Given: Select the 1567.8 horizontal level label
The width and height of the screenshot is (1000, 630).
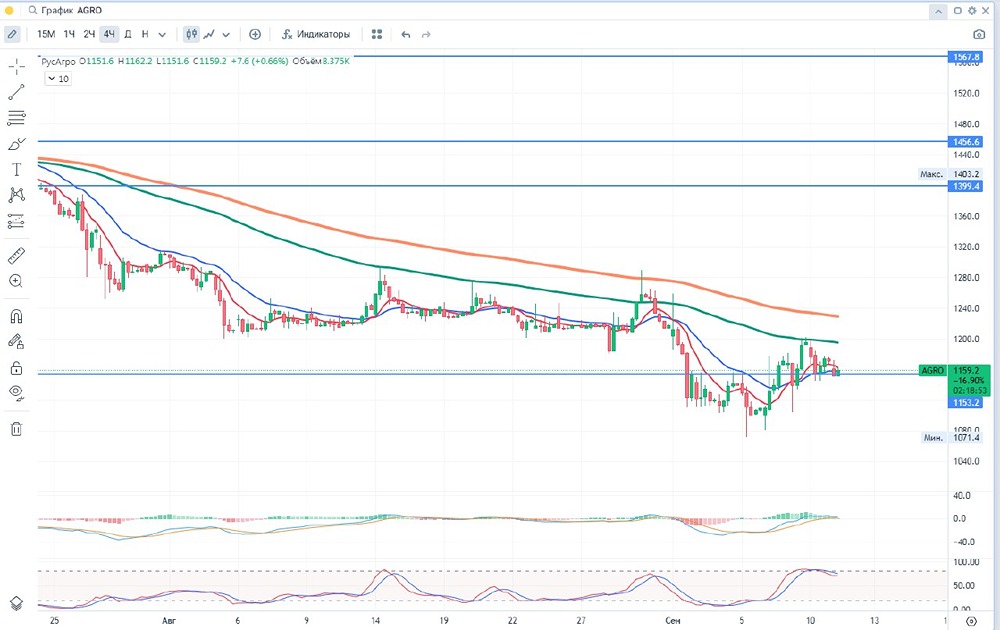Looking at the screenshot, I should click(x=966, y=57).
